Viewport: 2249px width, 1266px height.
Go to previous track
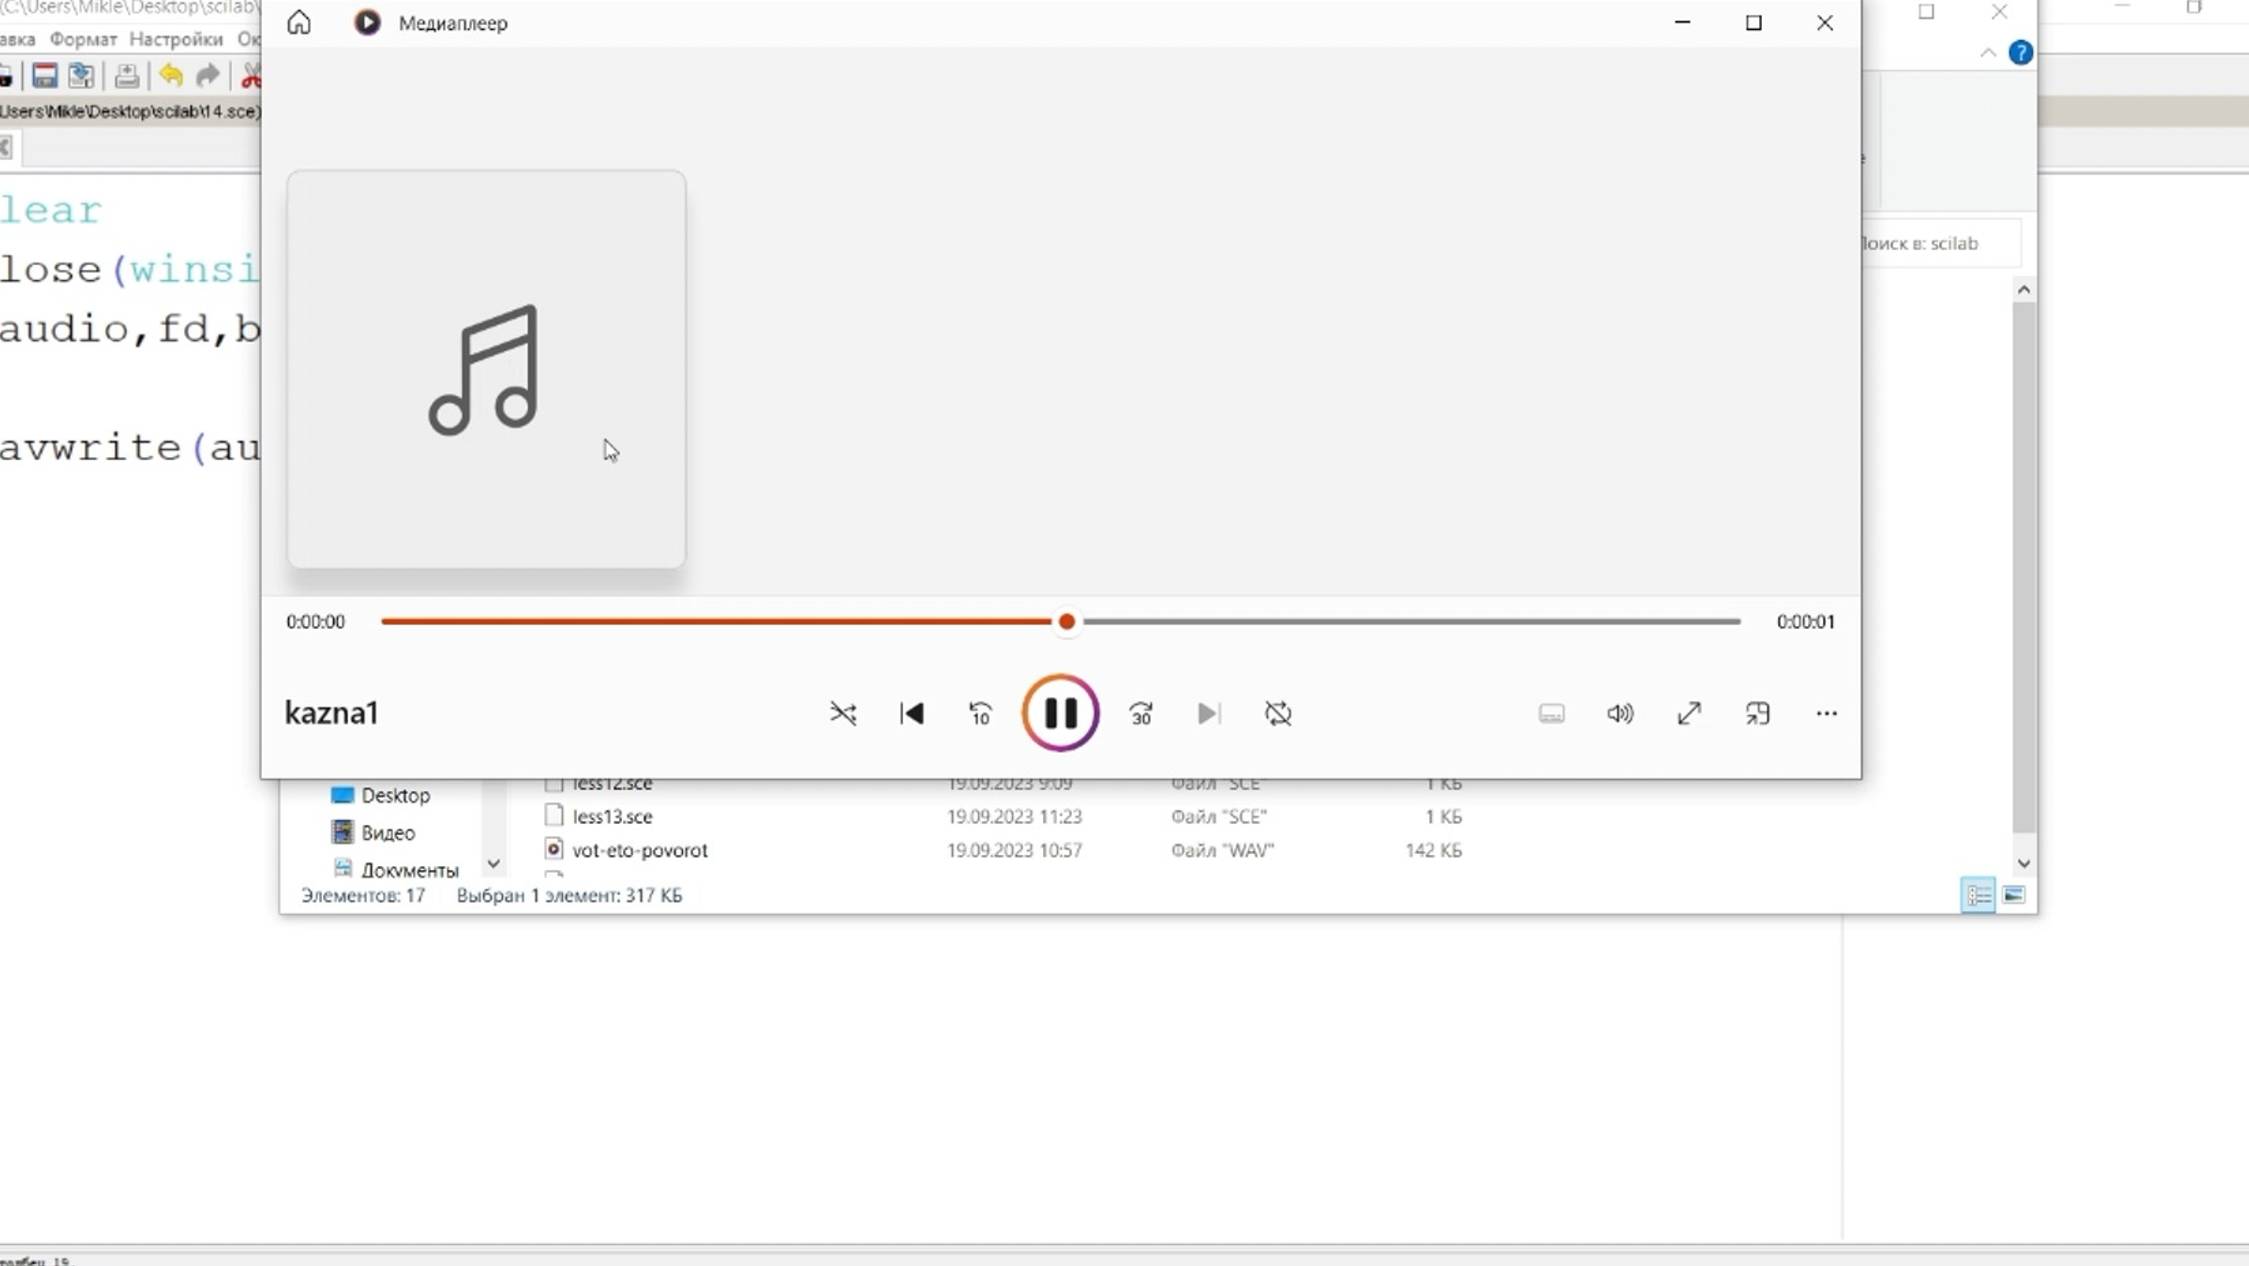pos(911,713)
